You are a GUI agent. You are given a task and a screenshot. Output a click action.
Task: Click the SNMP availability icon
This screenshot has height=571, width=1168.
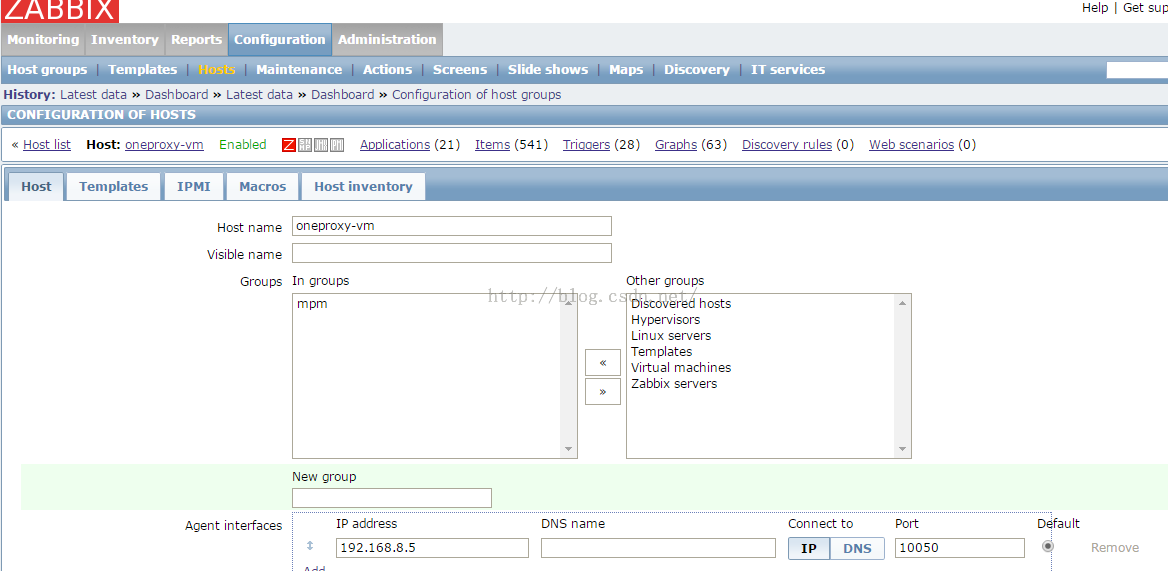coord(305,145)
